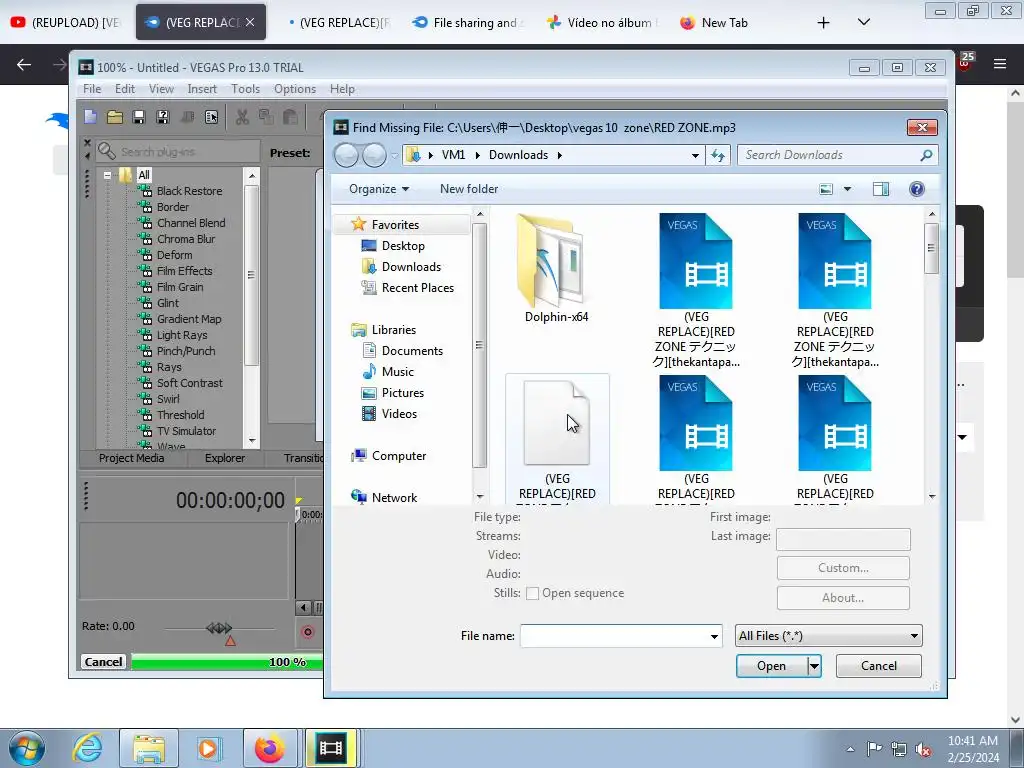Select Music under Libraries
The width and height of the screenshot is (1024, 768).
click(397, 372)
